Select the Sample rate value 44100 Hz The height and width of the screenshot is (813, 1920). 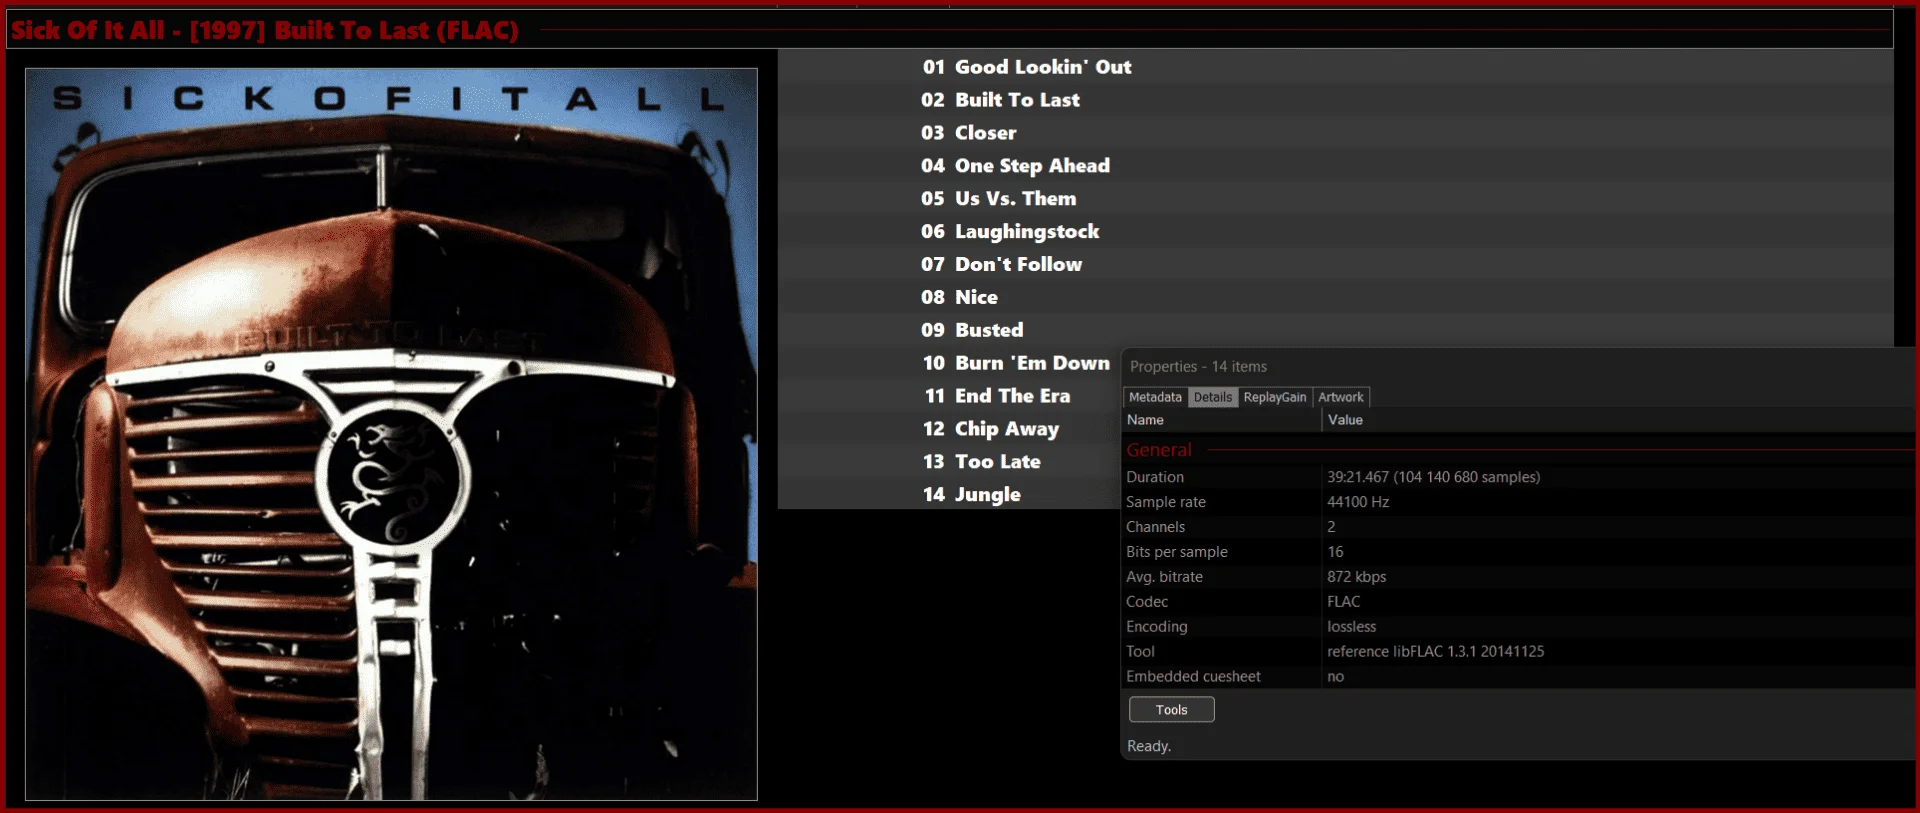(x=1358, y=502)
